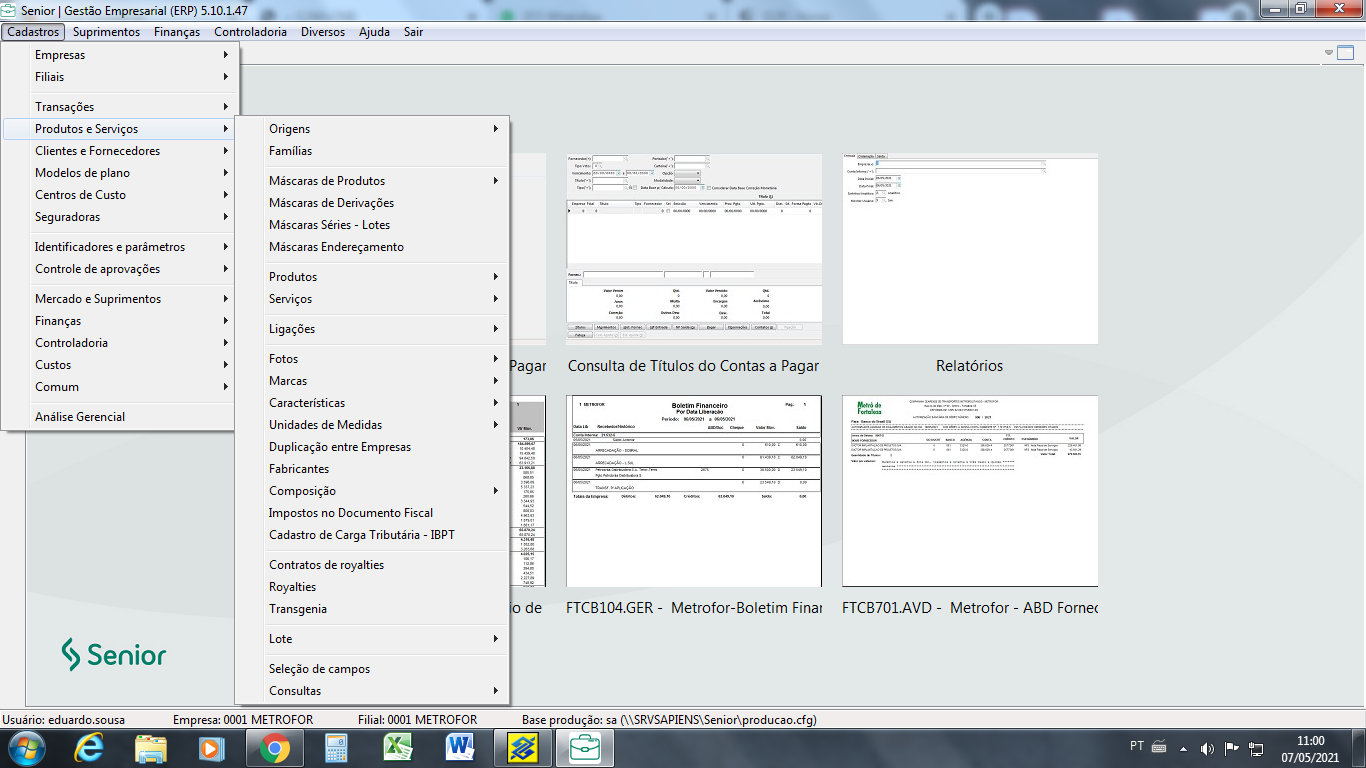Open the Finanças menu in the menu bar
The height and width of the screenshot is (768, 1366).
pos(177,32)
